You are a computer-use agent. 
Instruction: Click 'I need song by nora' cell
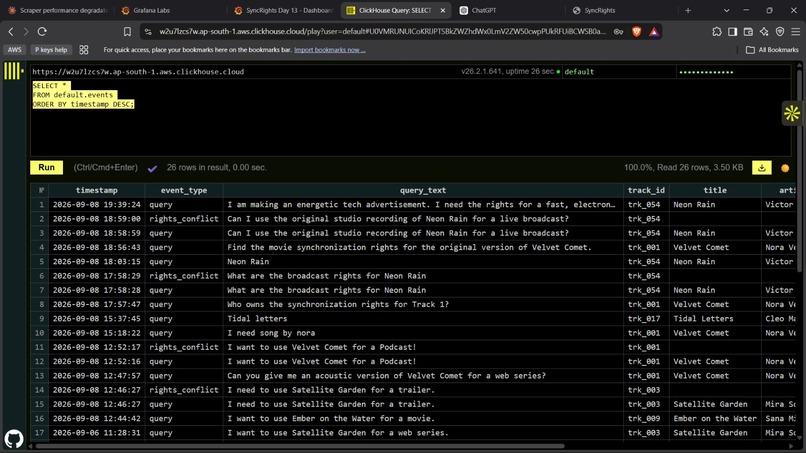(x=423, y=333)
